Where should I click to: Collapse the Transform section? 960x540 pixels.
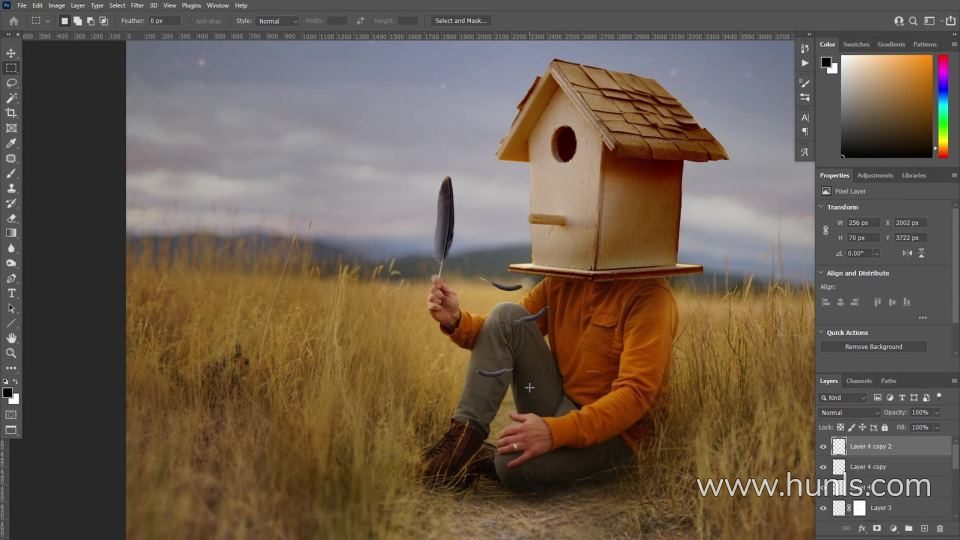pos(822,207)
